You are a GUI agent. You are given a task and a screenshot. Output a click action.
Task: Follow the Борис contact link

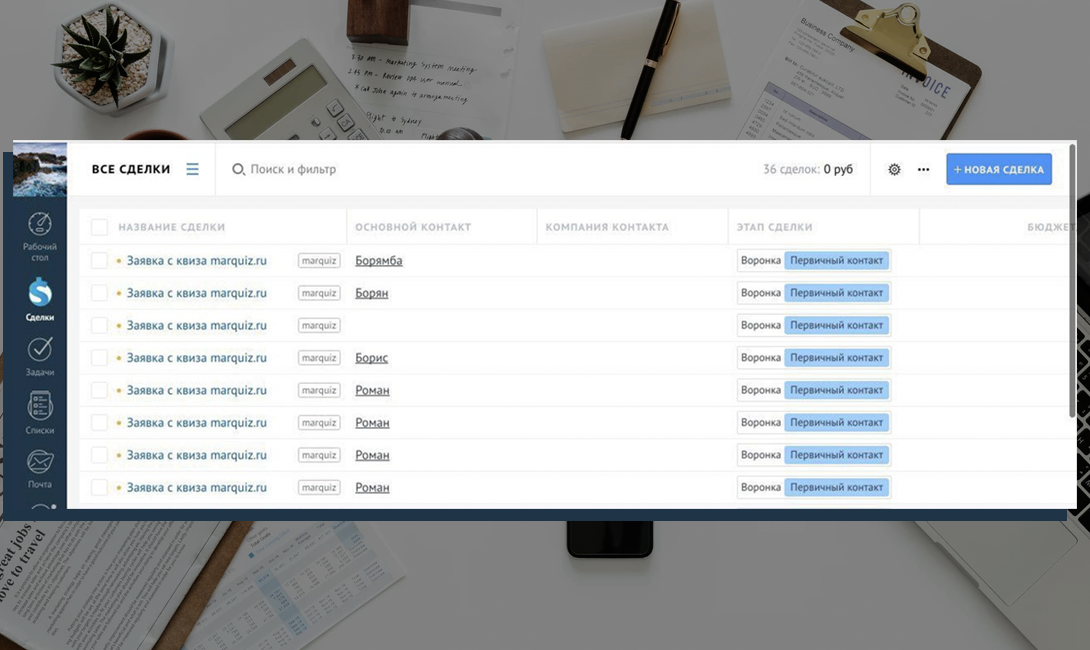371,358
